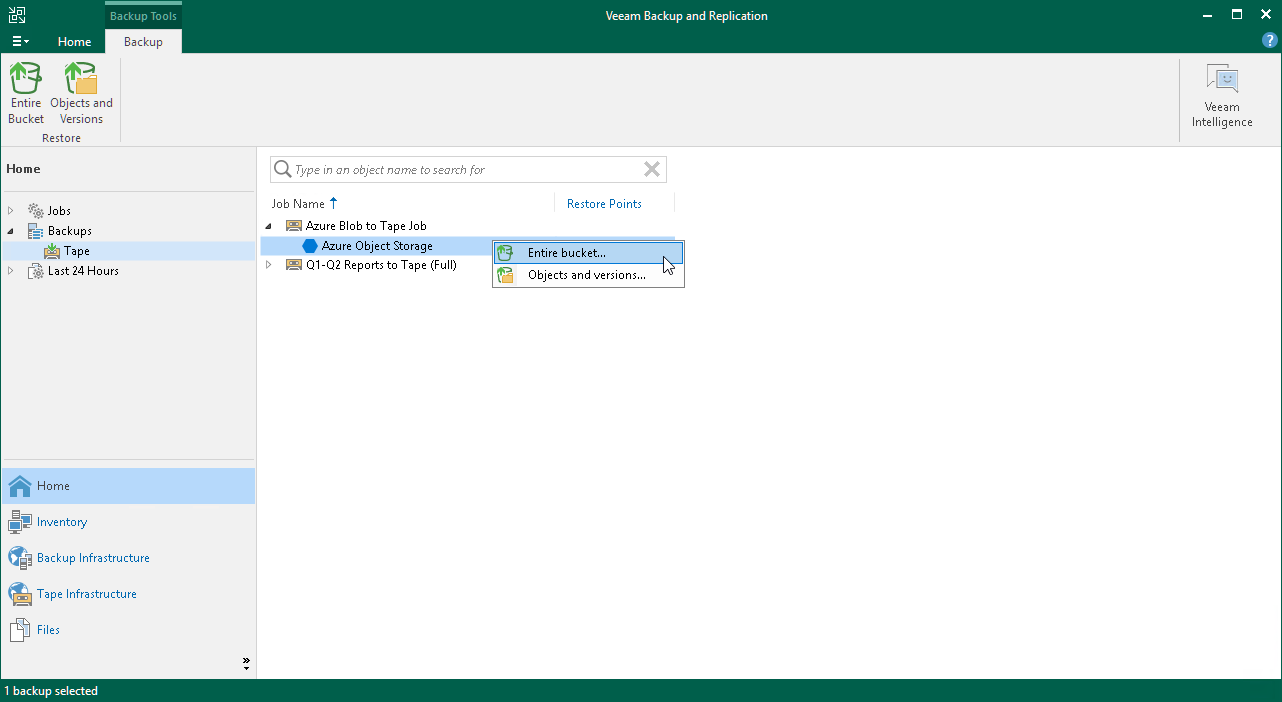The width and height of the screenshot is (1282, 702).
Task: Expand the Q1-Q2 Reports to Tape backup
Action: [267, 265]
